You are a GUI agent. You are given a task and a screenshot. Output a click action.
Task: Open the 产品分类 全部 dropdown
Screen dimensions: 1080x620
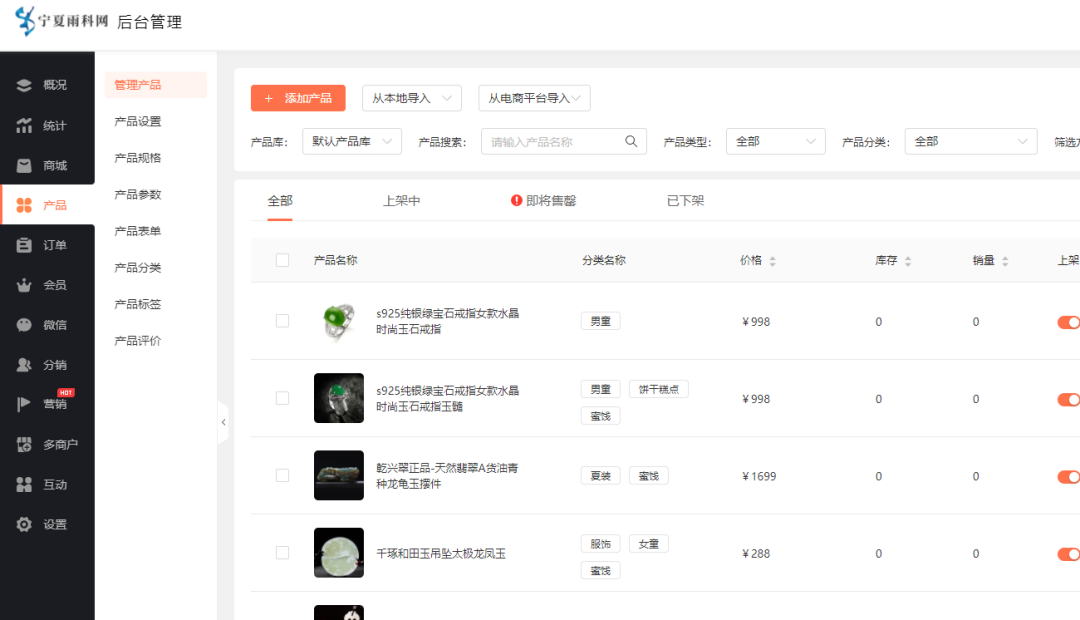coord(971,141)
